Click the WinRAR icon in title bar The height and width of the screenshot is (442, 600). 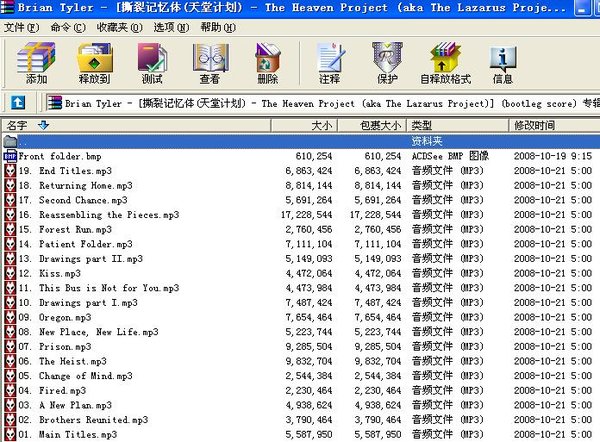[x=7, y=7]
